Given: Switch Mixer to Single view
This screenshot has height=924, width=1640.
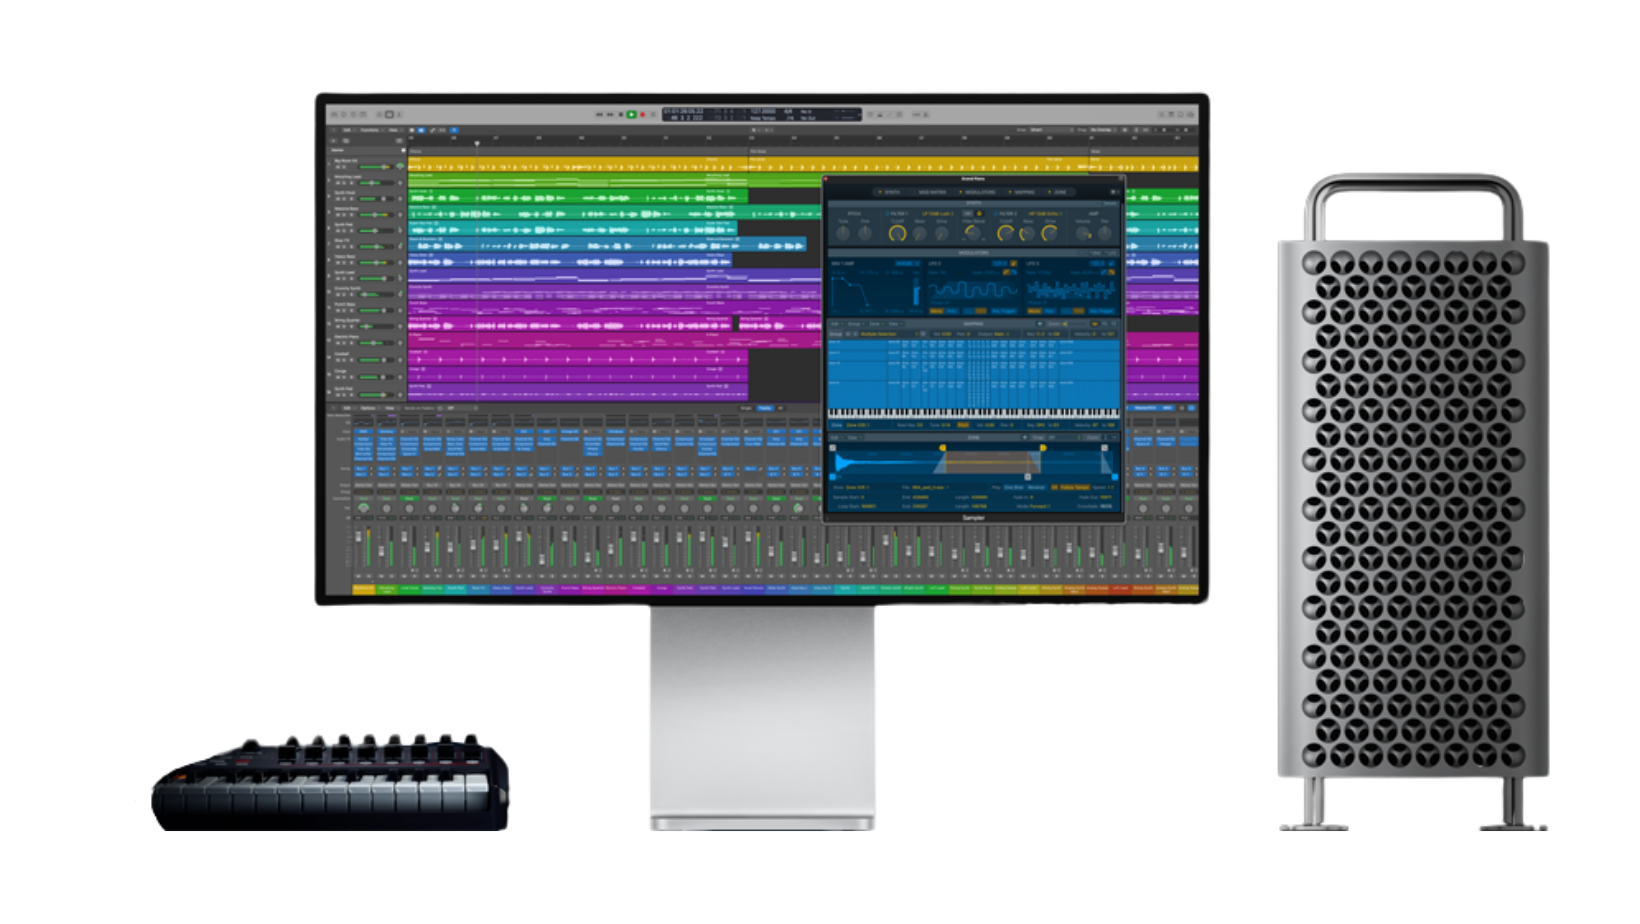Looking at the screenshot, I should pos(746,408).
